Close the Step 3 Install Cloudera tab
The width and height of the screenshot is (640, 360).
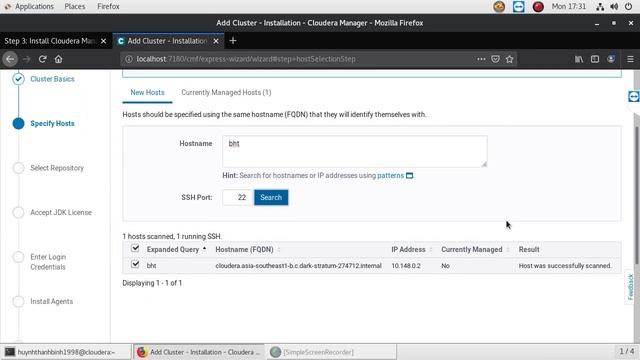coord(103,41)
